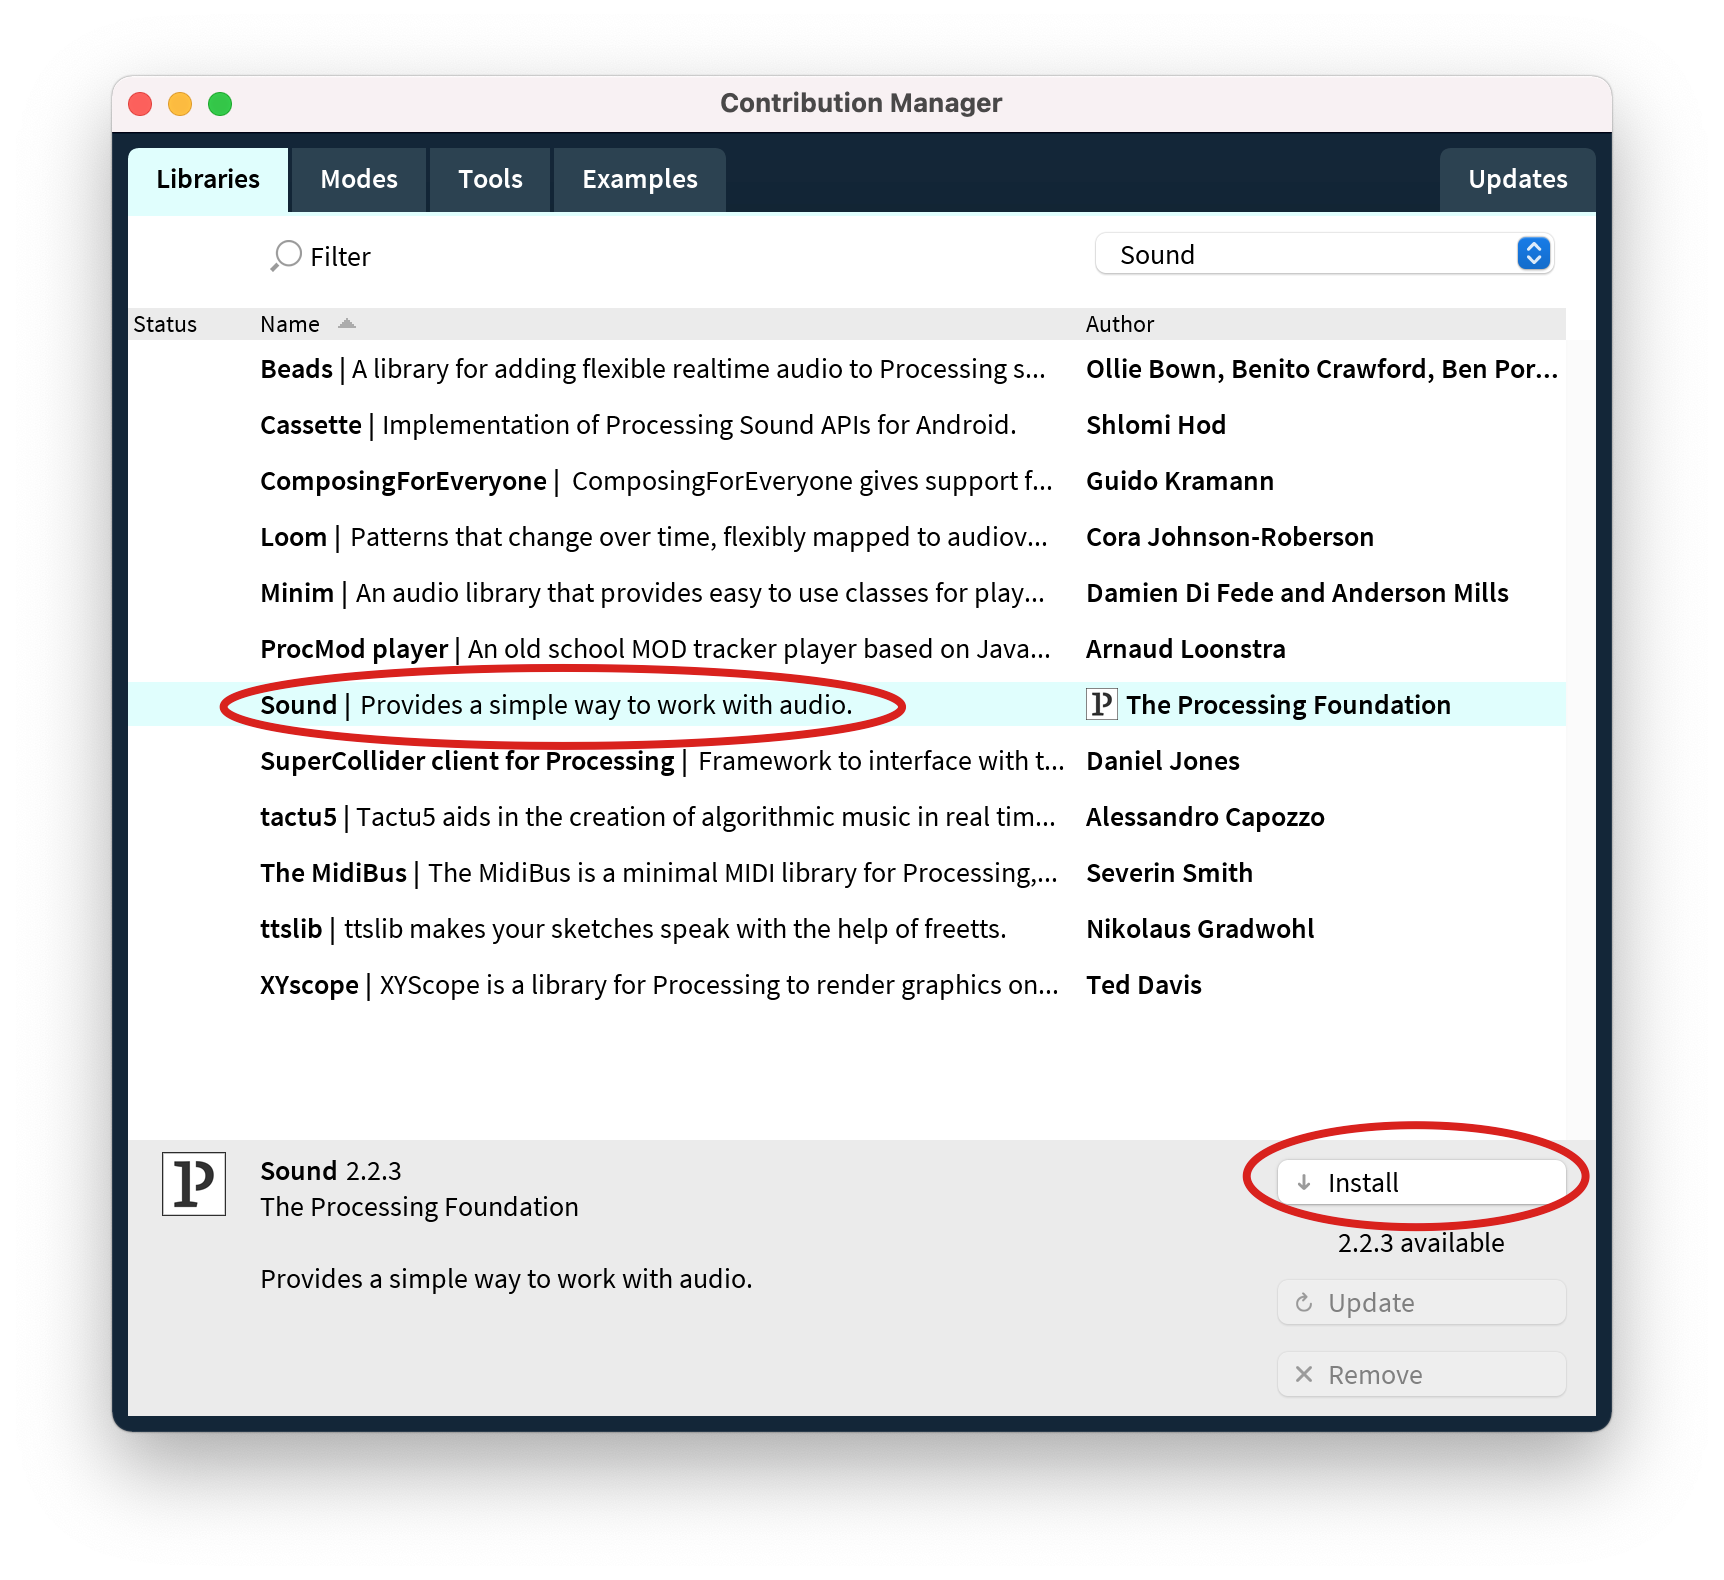1724x1580 pixels.
Task: Sort list by Status column header
Action: tap(165, 324)
